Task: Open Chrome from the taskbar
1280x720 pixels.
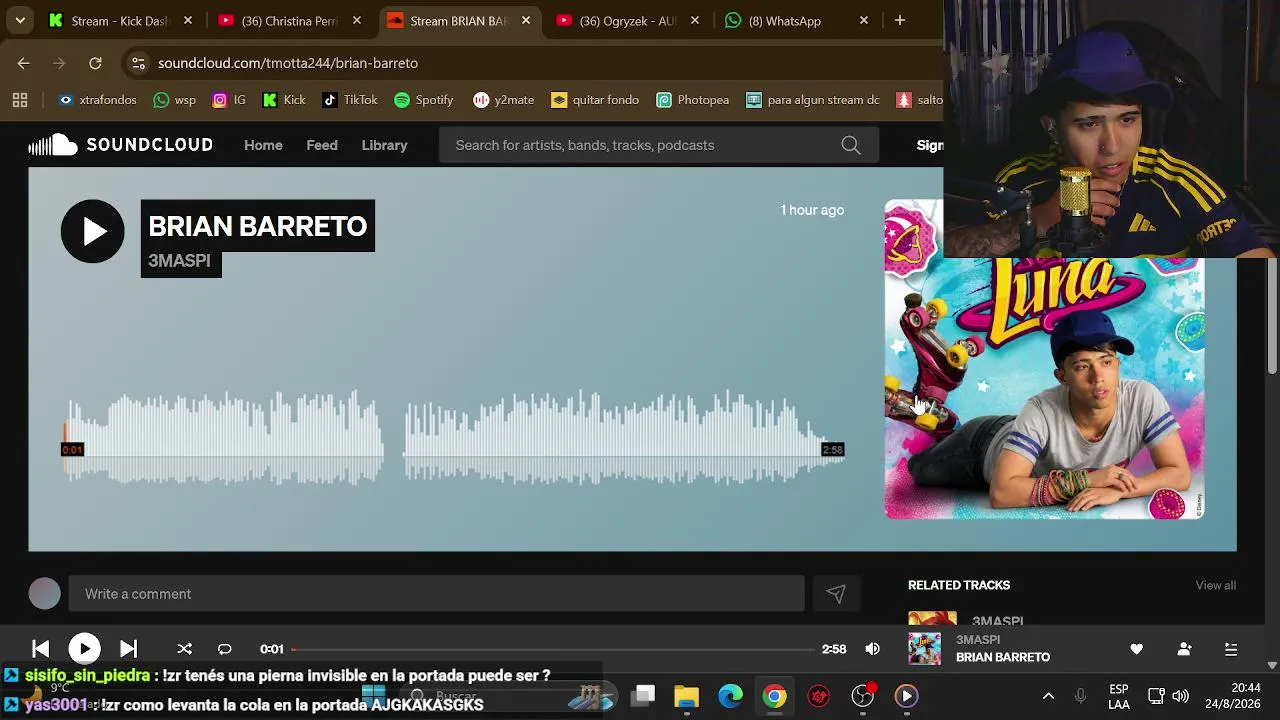Action: point(775,696)
